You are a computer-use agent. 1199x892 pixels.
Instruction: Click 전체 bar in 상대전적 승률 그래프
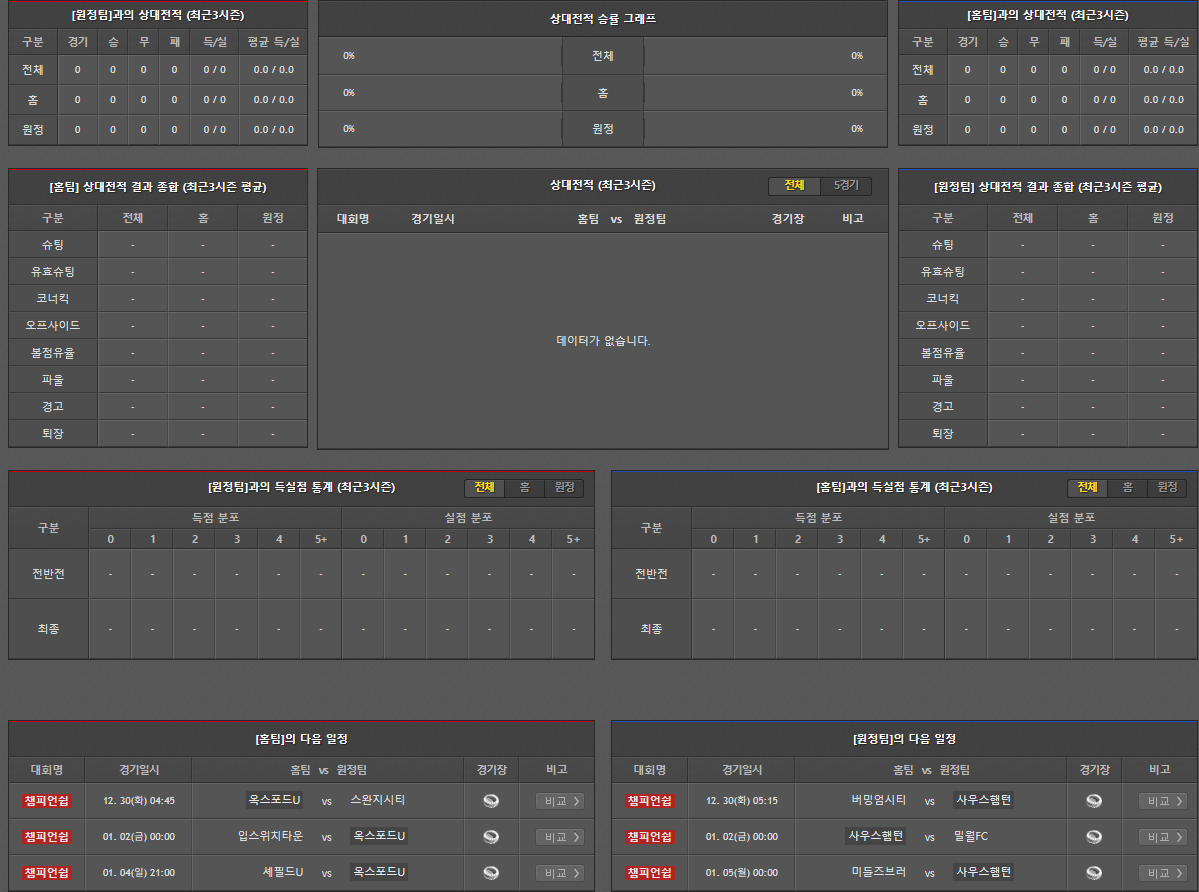click(x=602, y=56)
